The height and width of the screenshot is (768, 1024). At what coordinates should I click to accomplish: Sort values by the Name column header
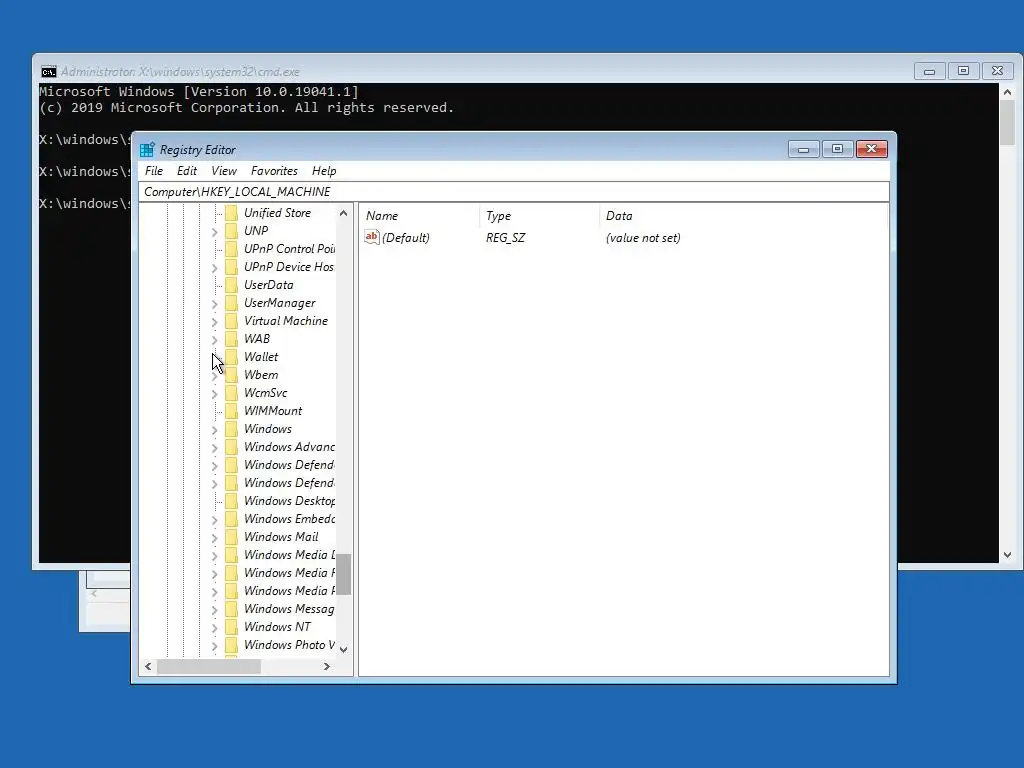419,216
